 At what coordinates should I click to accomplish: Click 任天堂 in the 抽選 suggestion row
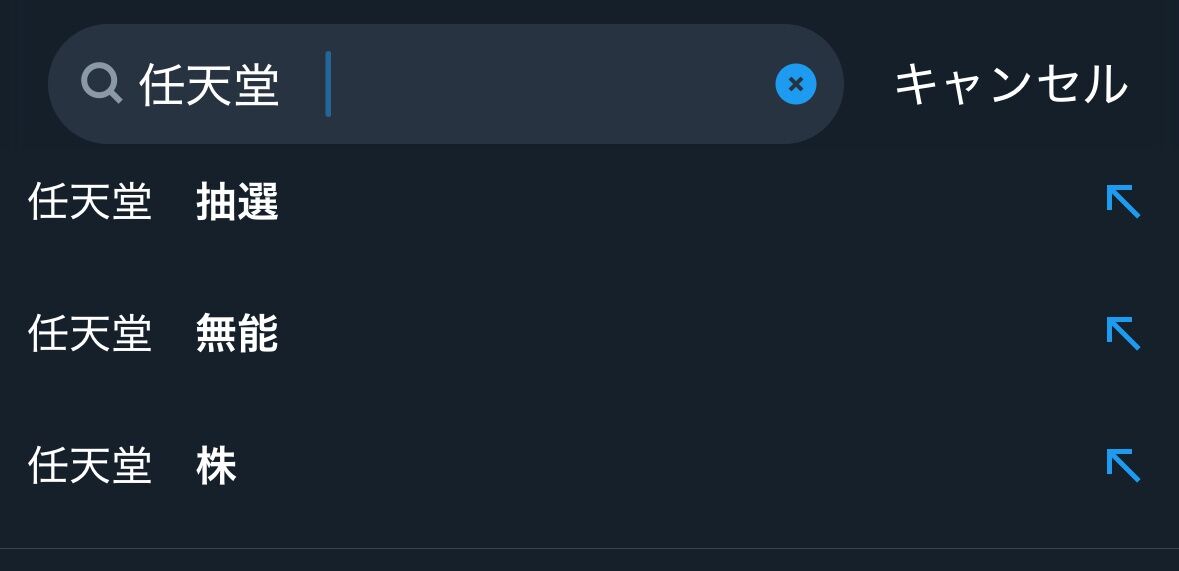tap(90, 203)
